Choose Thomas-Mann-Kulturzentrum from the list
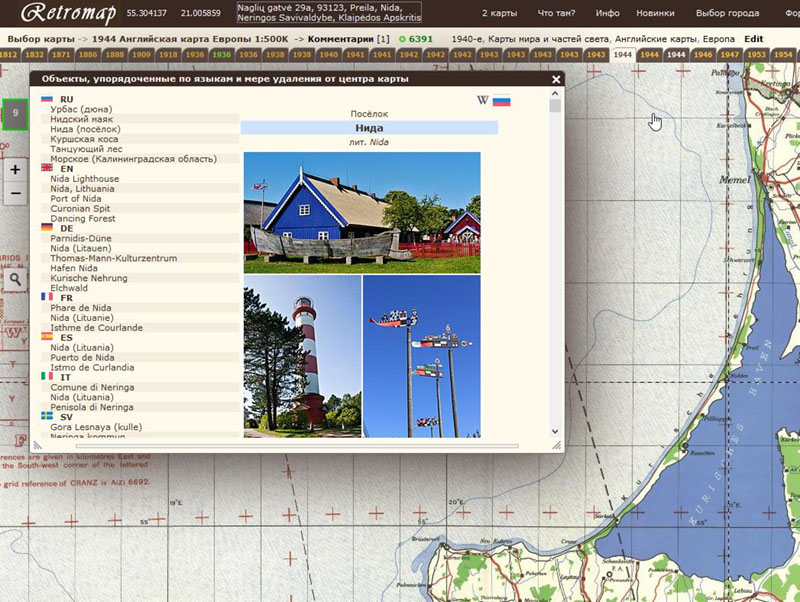The width and height of the screenshot is (800, 602). tap(113, 258)
